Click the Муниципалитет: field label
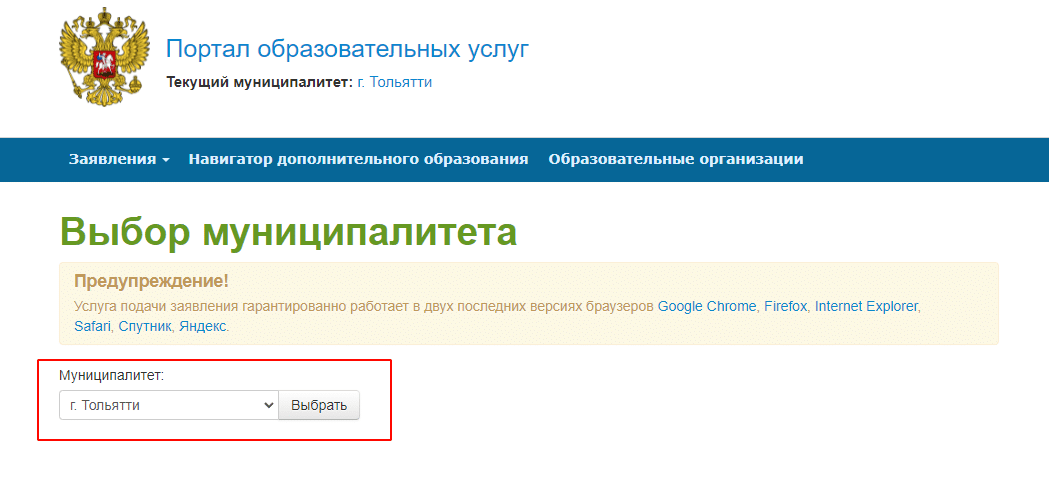This screenshot has height=487, width=1049. (111, 375)
